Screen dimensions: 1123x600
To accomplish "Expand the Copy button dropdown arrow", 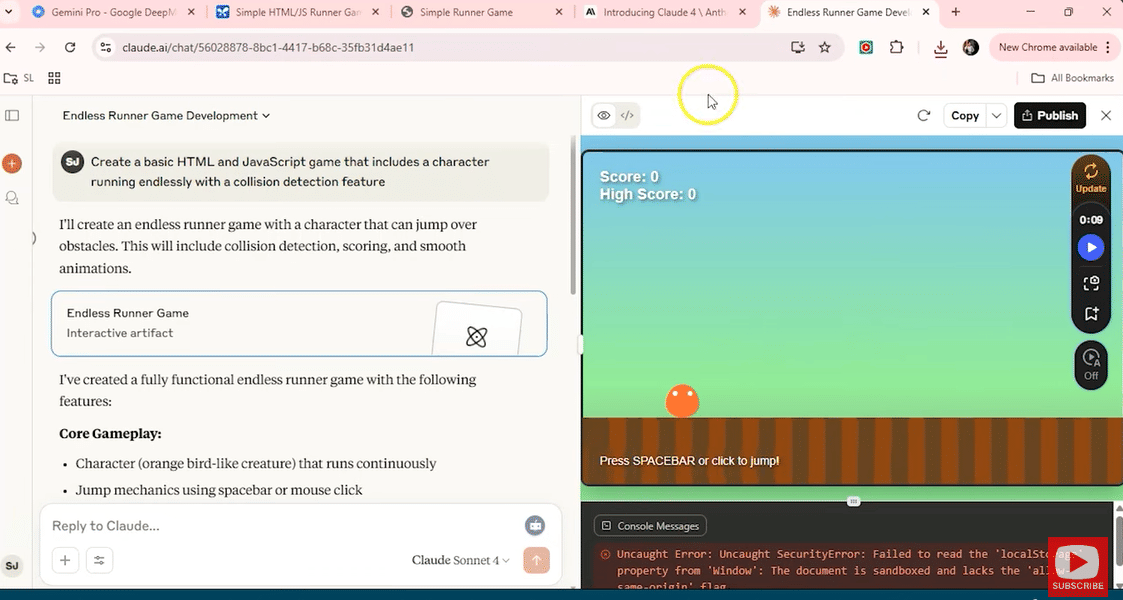I will pyautogui.click(x=996, y=116).
